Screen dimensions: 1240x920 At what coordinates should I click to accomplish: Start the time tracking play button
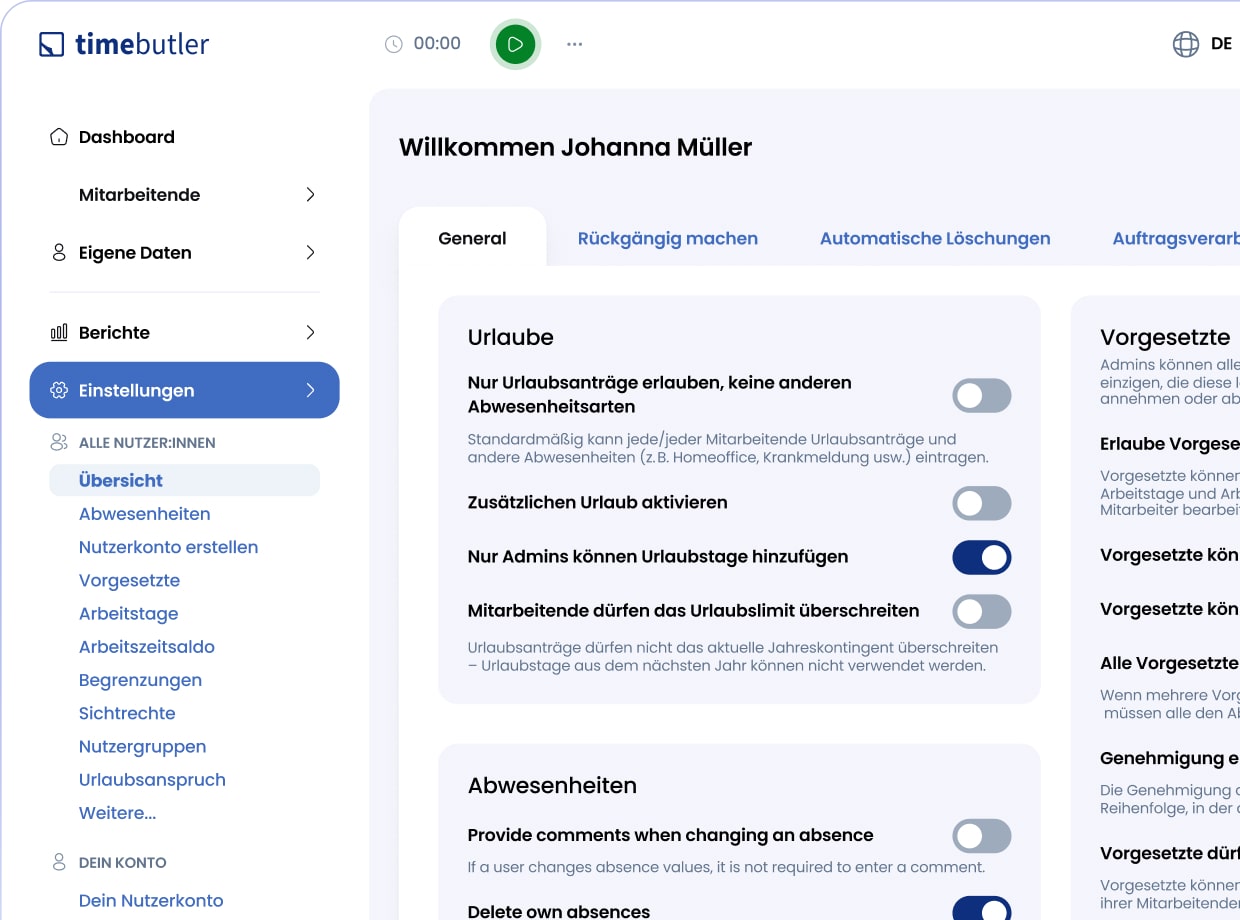tap(515, 44)
